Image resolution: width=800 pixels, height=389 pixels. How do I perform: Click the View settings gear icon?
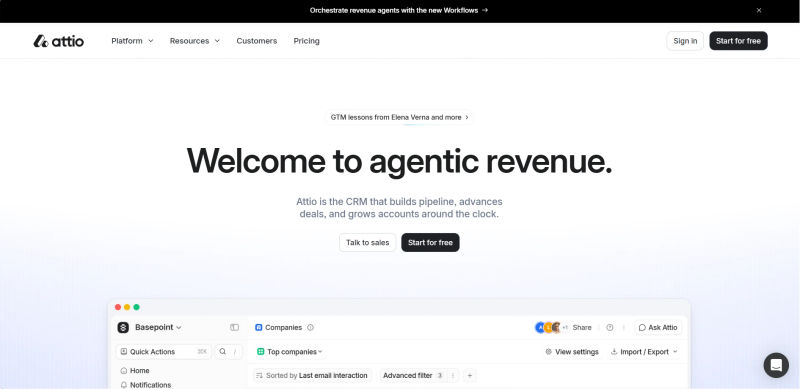tap(548, 352)
